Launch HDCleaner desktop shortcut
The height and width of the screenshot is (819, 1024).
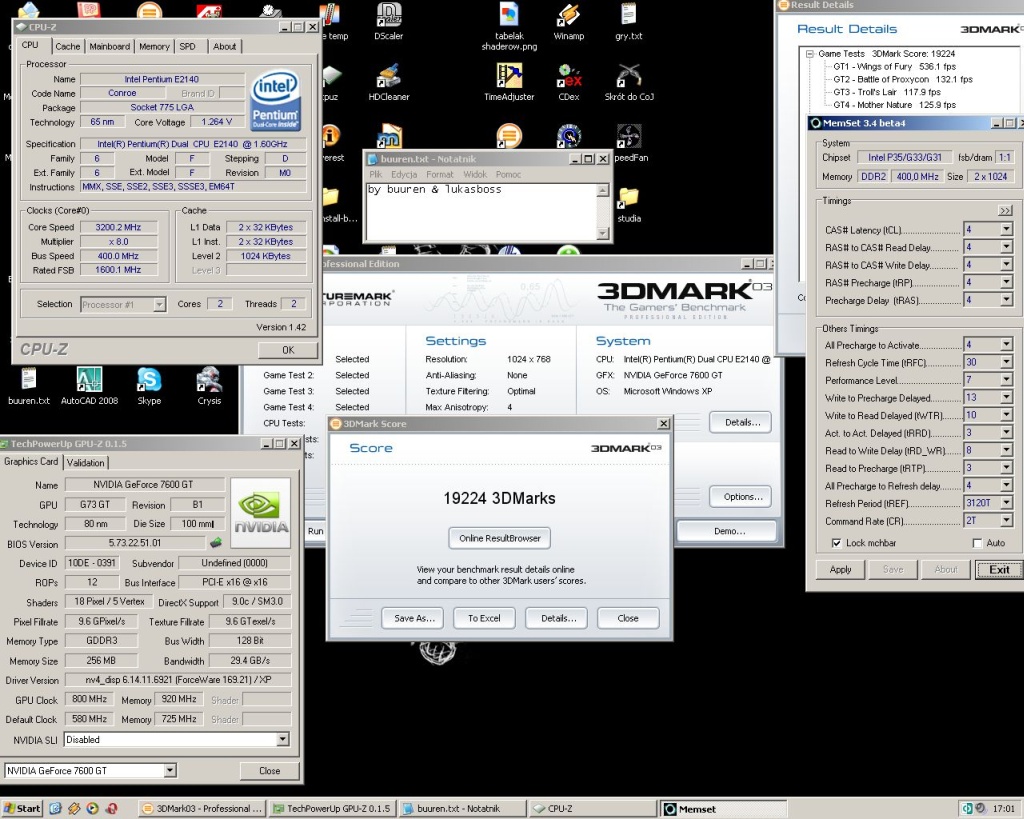[389, 82]
